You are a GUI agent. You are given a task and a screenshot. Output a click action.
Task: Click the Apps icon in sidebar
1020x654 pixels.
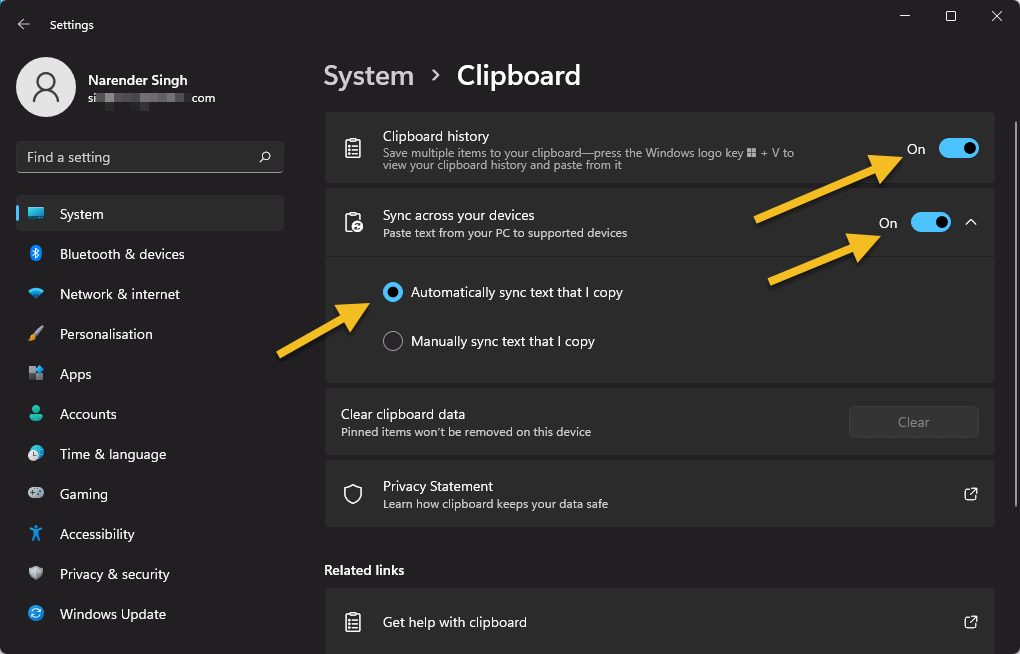[x=36, y=374]
